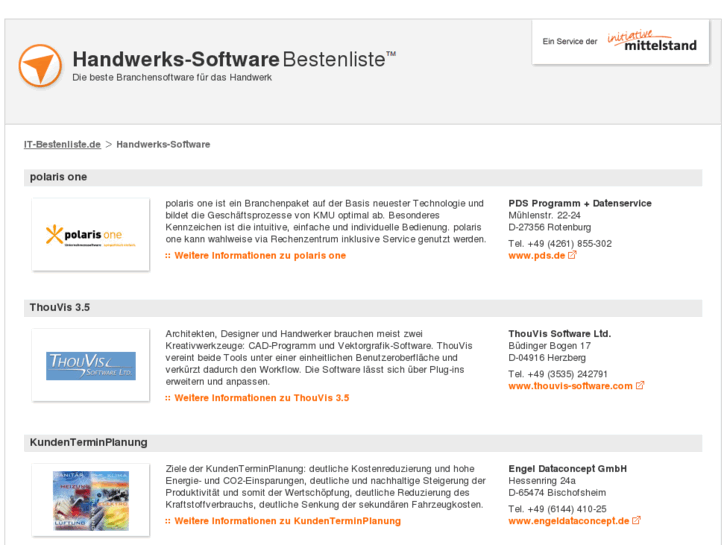Open the initiative mittelstand logo

652,41
